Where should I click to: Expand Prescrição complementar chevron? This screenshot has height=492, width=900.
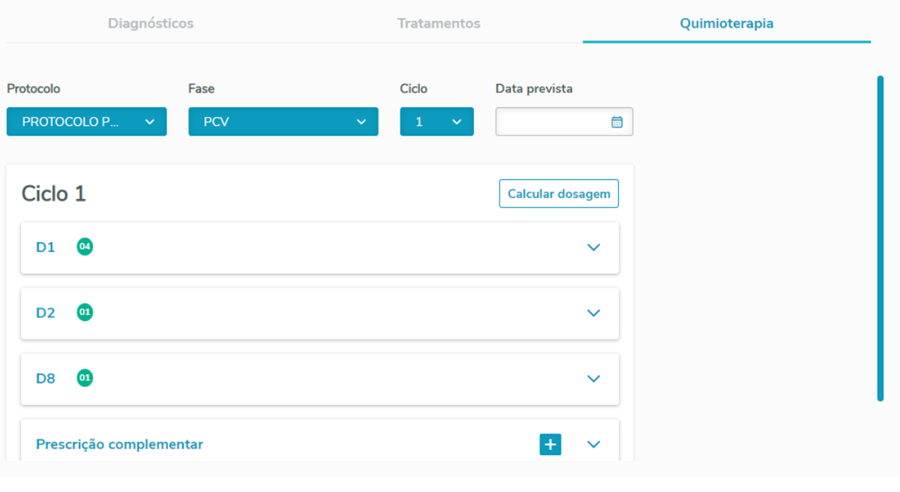[593, 444]
